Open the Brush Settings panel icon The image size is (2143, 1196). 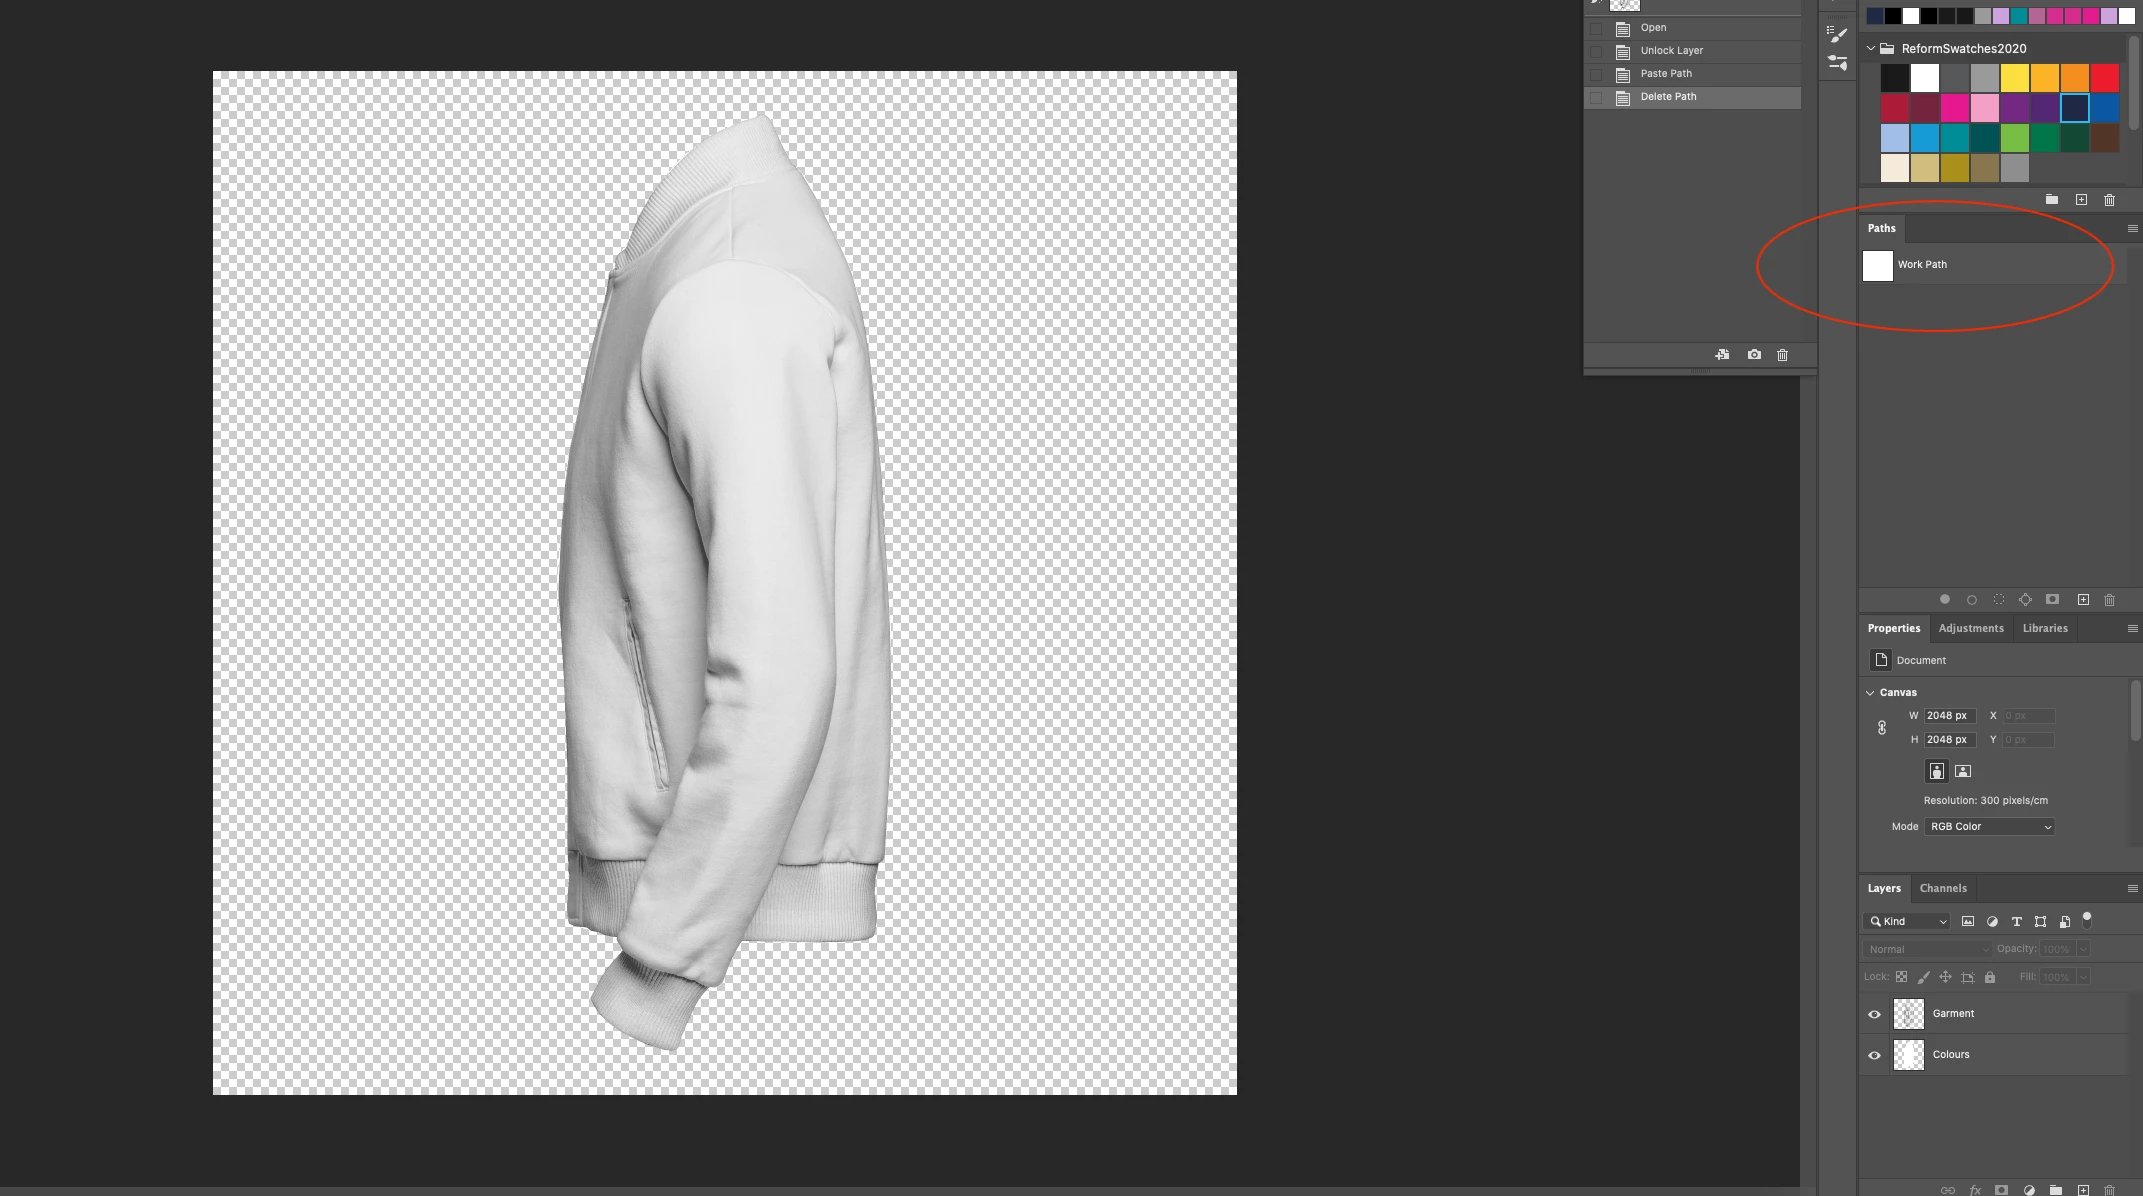coord(1837,35)
